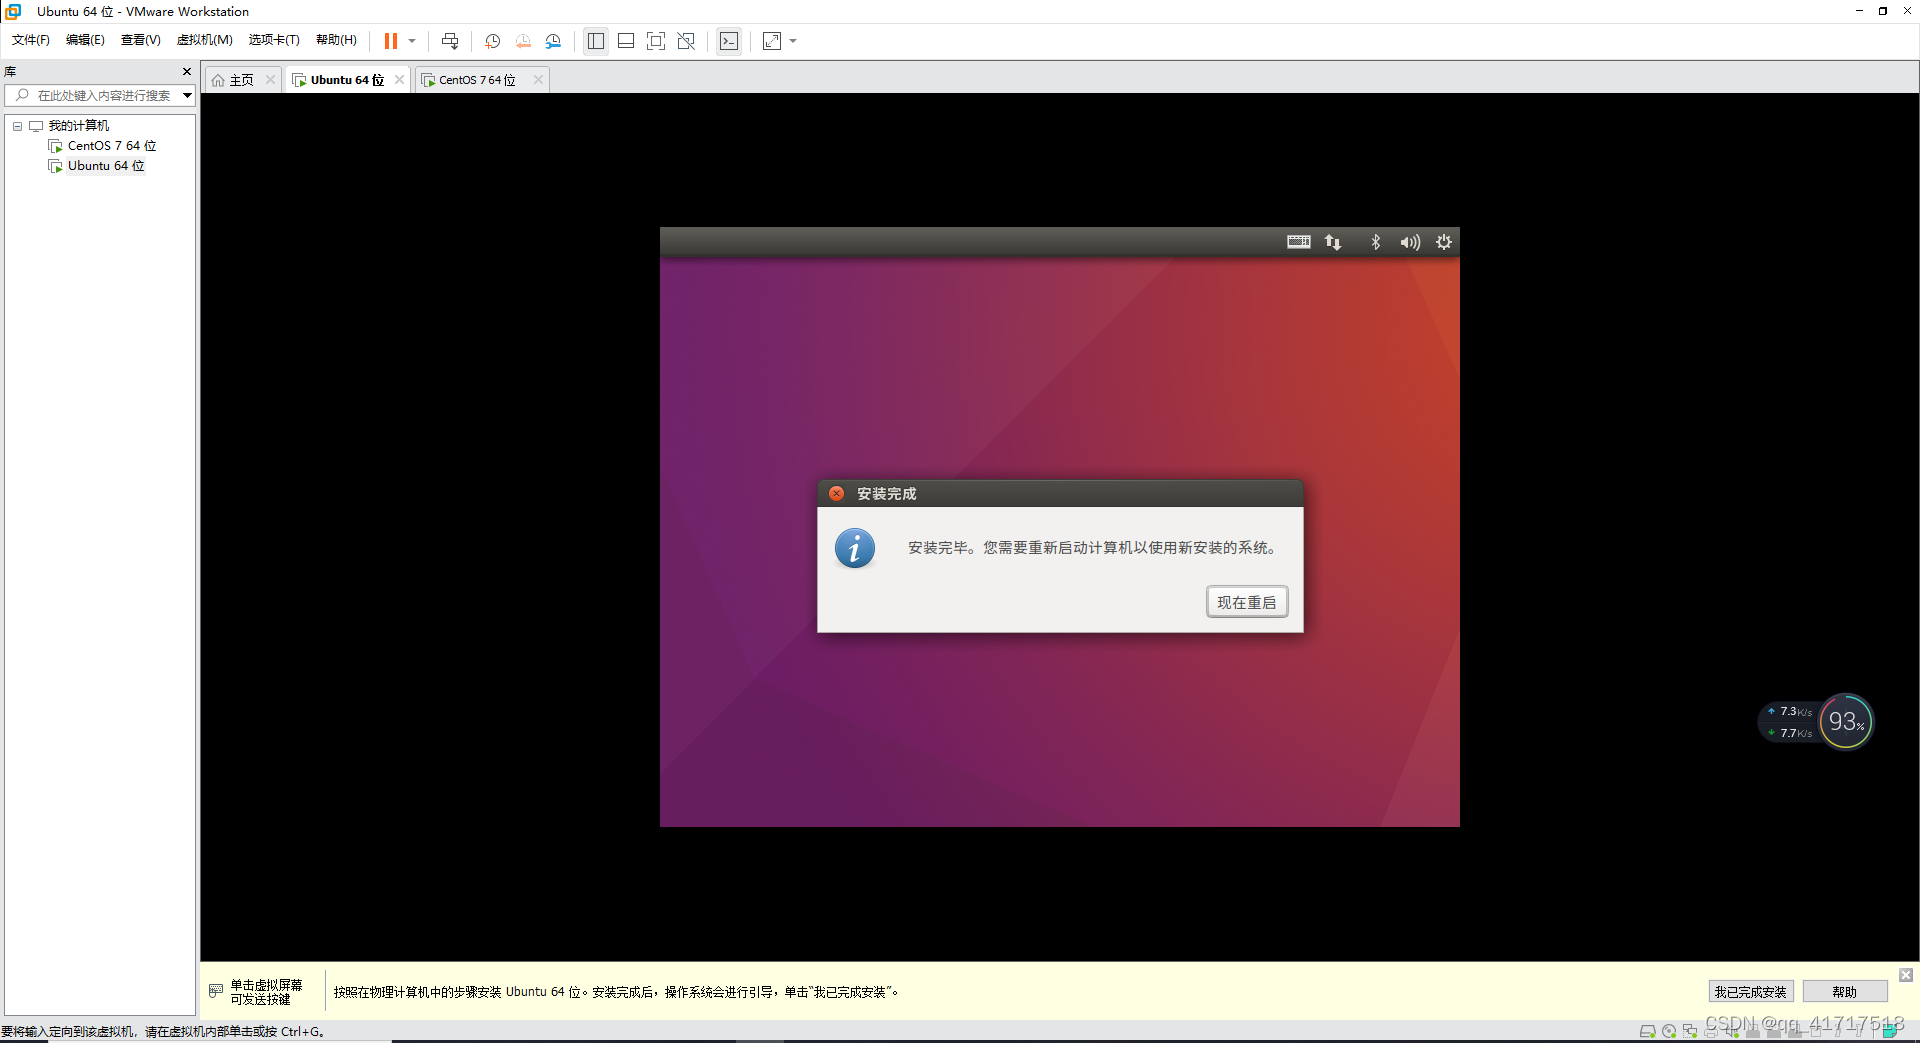Screen dimensions: 1920x1043
Task: Open the Ubuntu Bluetooth indicator
Action: tap(1376, 242)
